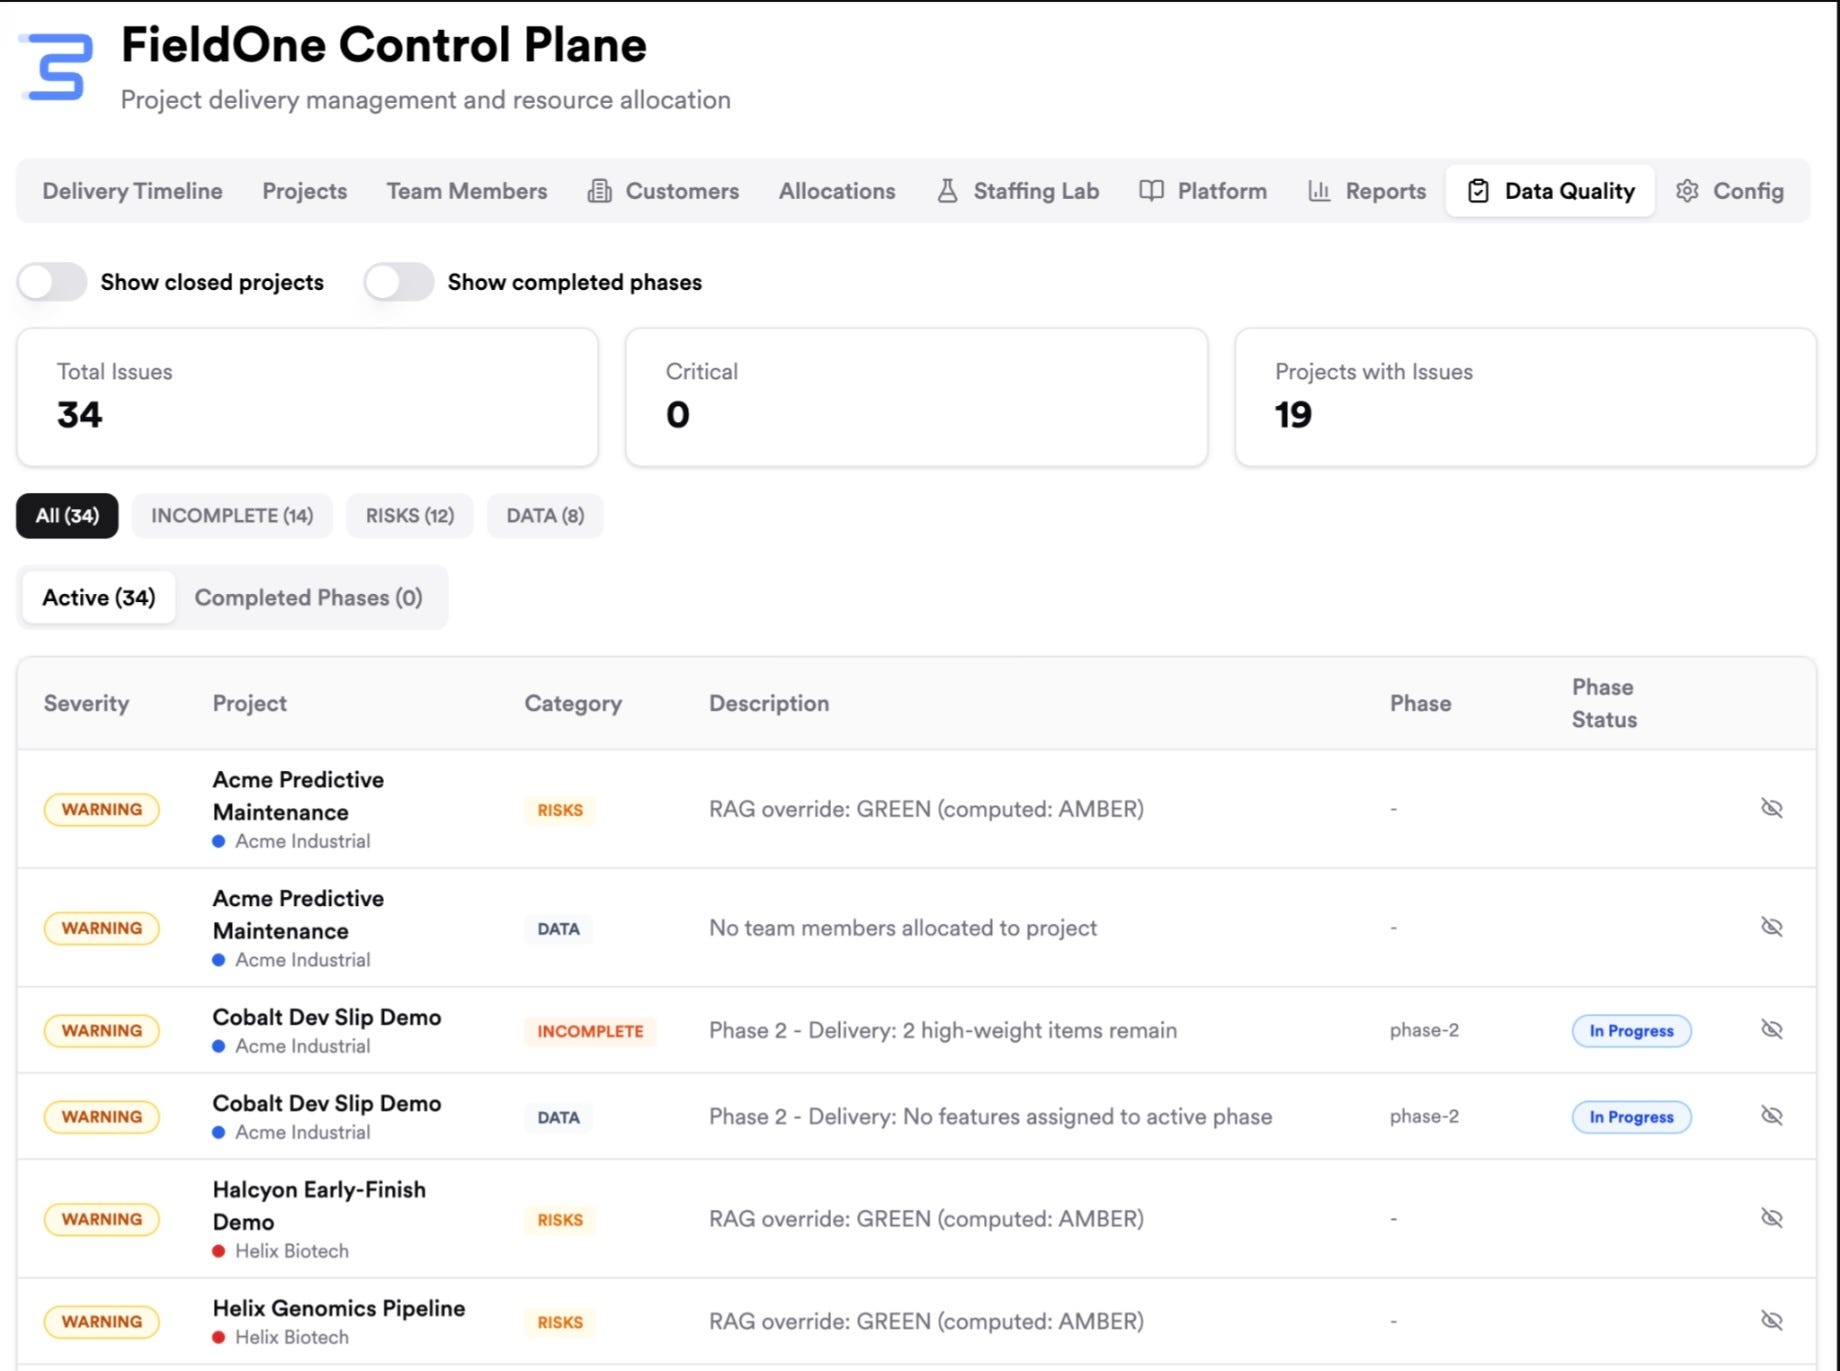Image resolution: width=1840 pixels, height=1371 pixels.
Task: Enable the Show closed projects switch
Action: [52, 282]
